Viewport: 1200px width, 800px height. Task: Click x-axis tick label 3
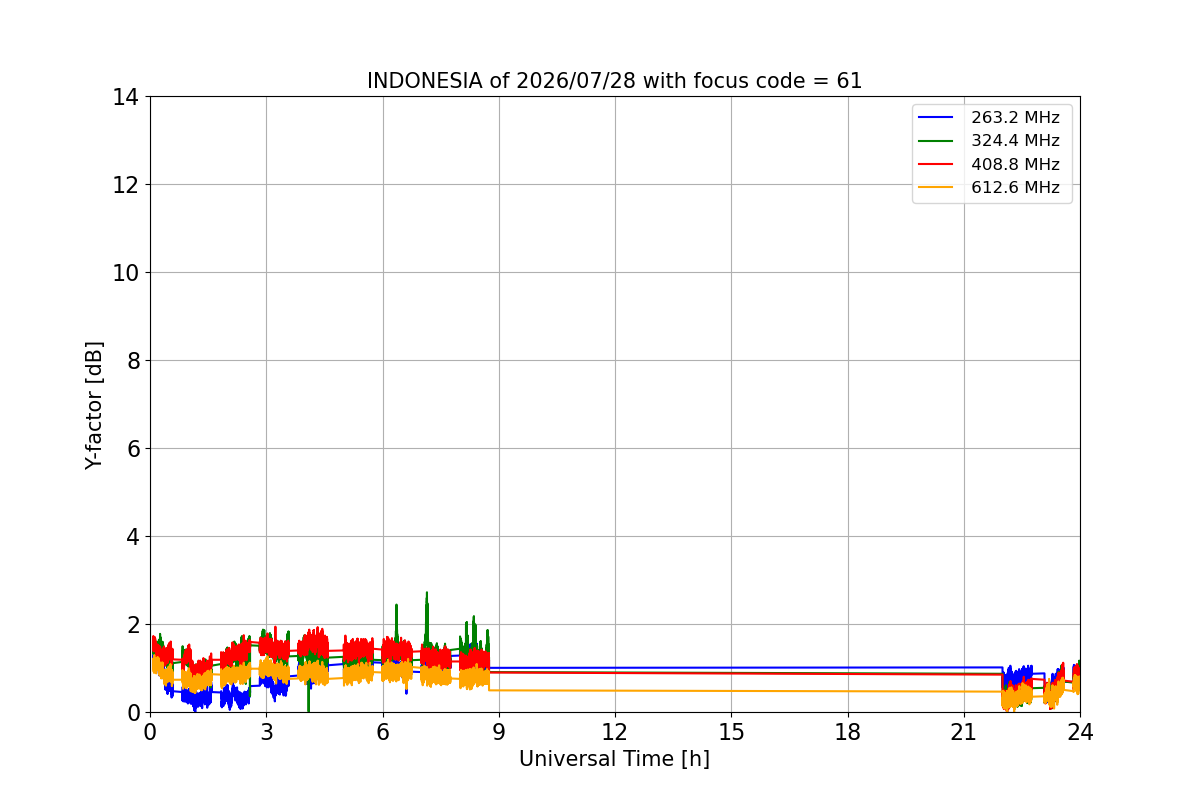point(266,731)
